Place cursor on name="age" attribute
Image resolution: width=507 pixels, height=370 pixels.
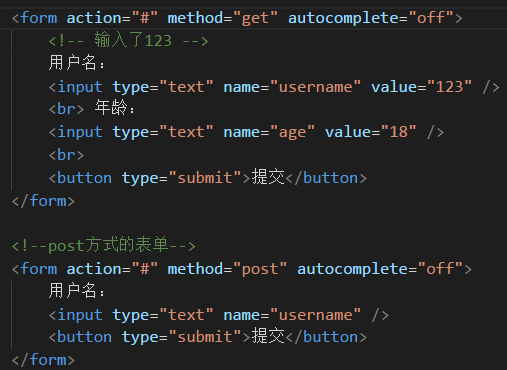coord(269,132)
